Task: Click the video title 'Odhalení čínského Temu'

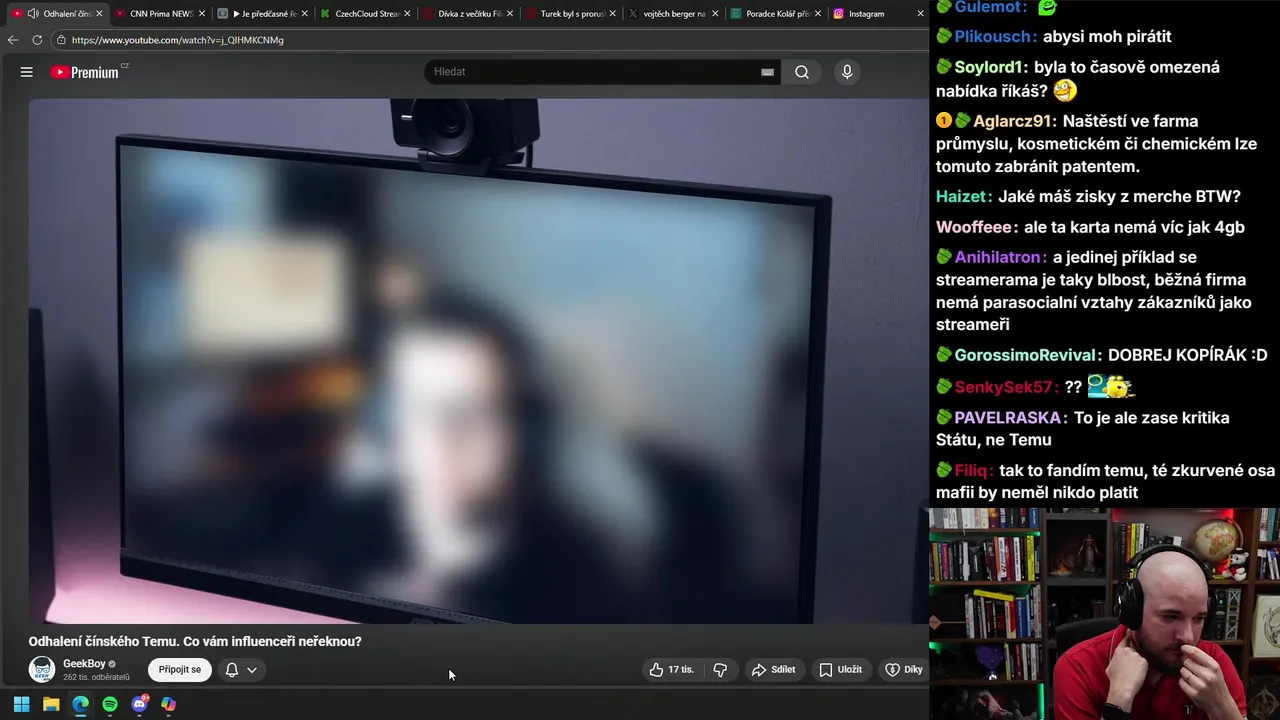Action: 195,641
